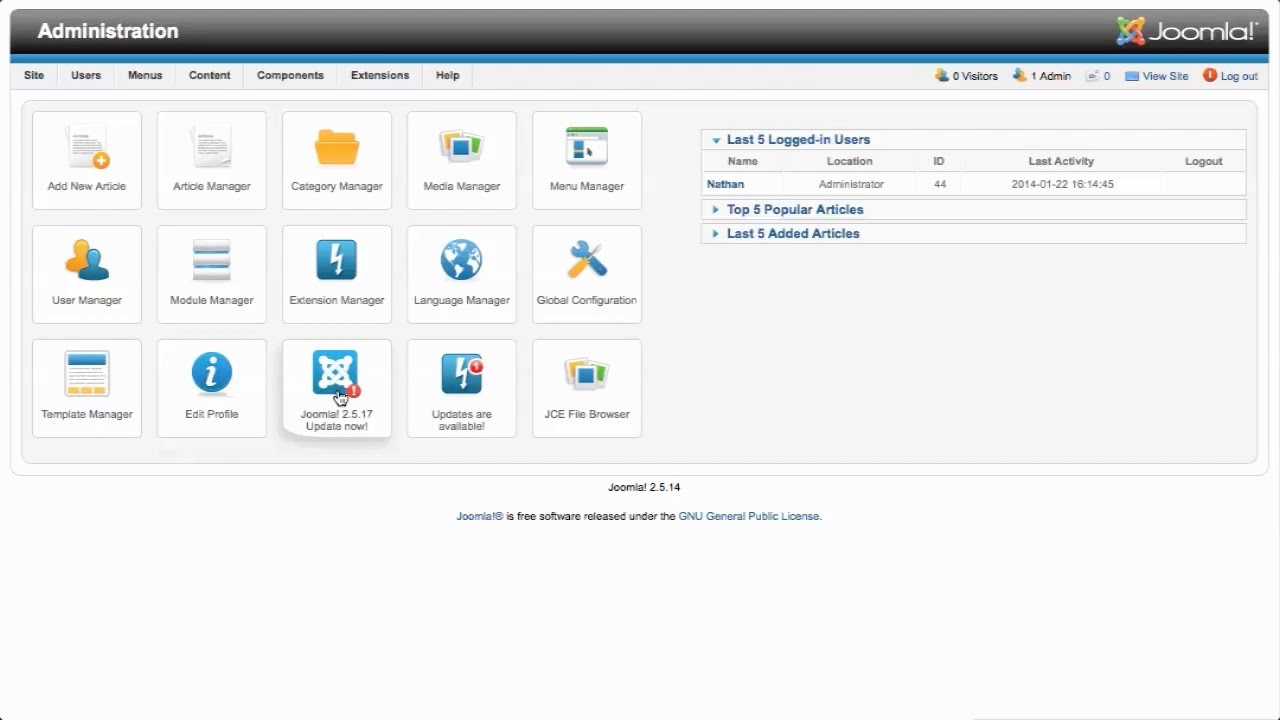This screenshot has width=1280, height=720.
Task: Open user Nathan's profile link
Action: (x=725, y=184)
